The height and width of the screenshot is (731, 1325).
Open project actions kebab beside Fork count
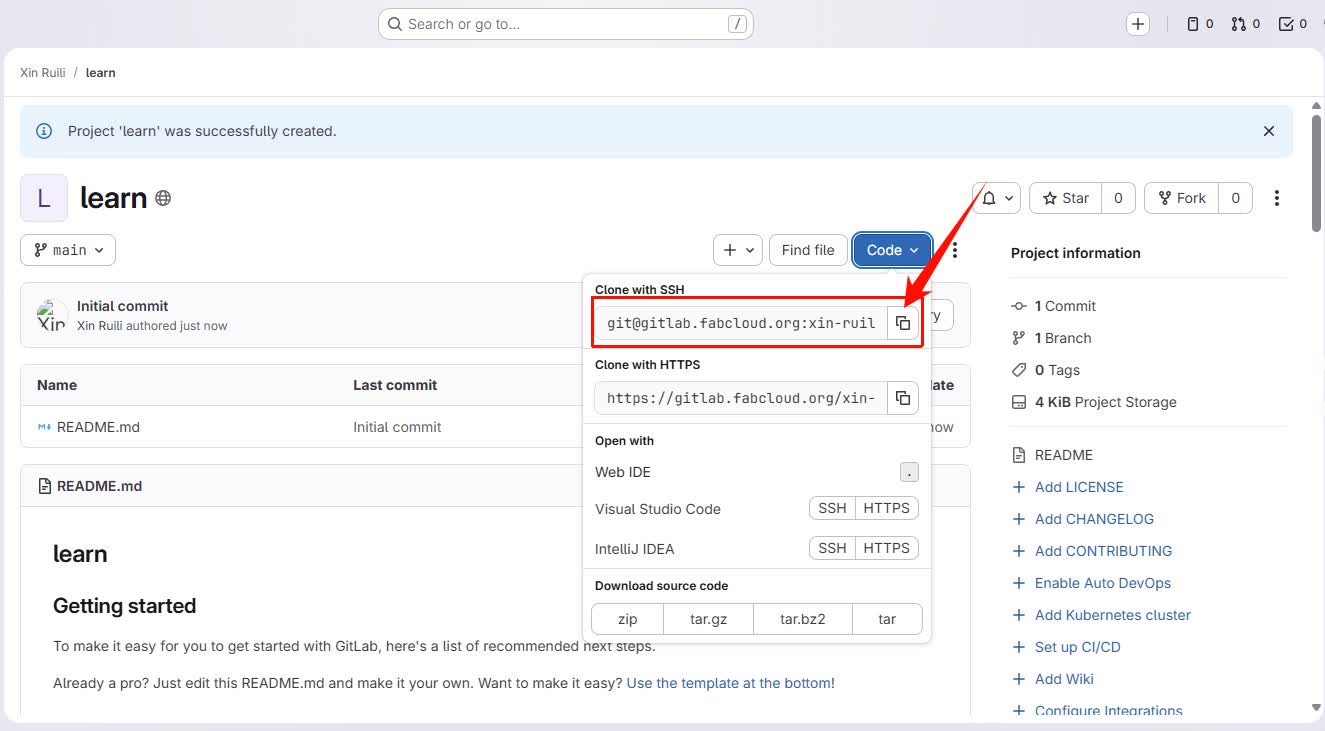point(1277,198)
